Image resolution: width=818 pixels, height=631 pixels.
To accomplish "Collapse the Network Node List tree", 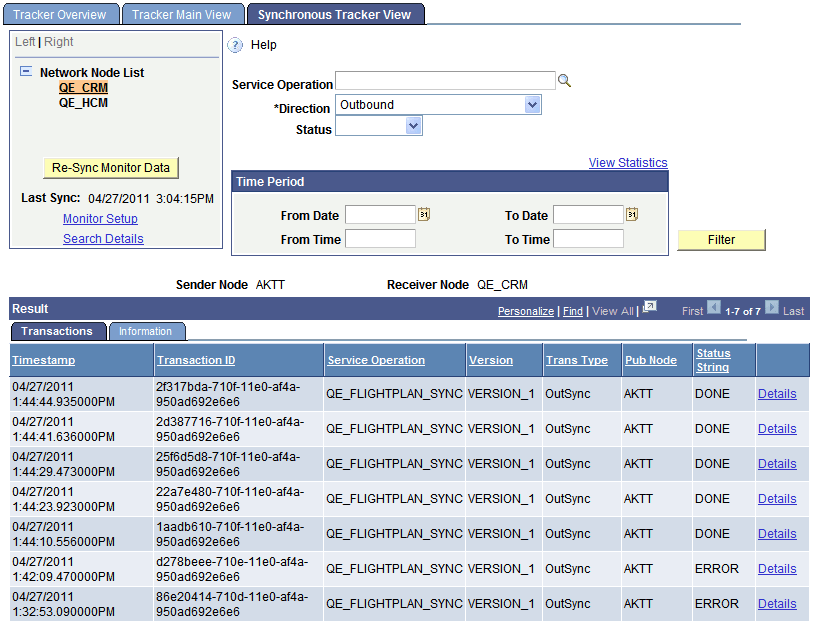I will coord(27,72).
